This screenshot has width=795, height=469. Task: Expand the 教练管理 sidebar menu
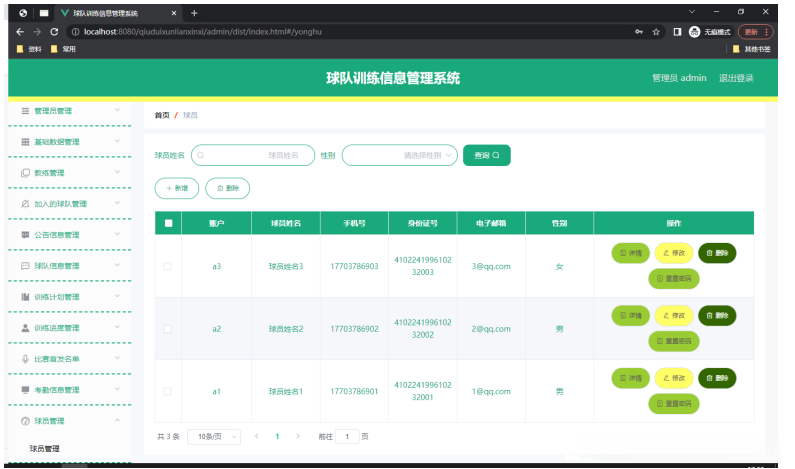pos(70,173)
